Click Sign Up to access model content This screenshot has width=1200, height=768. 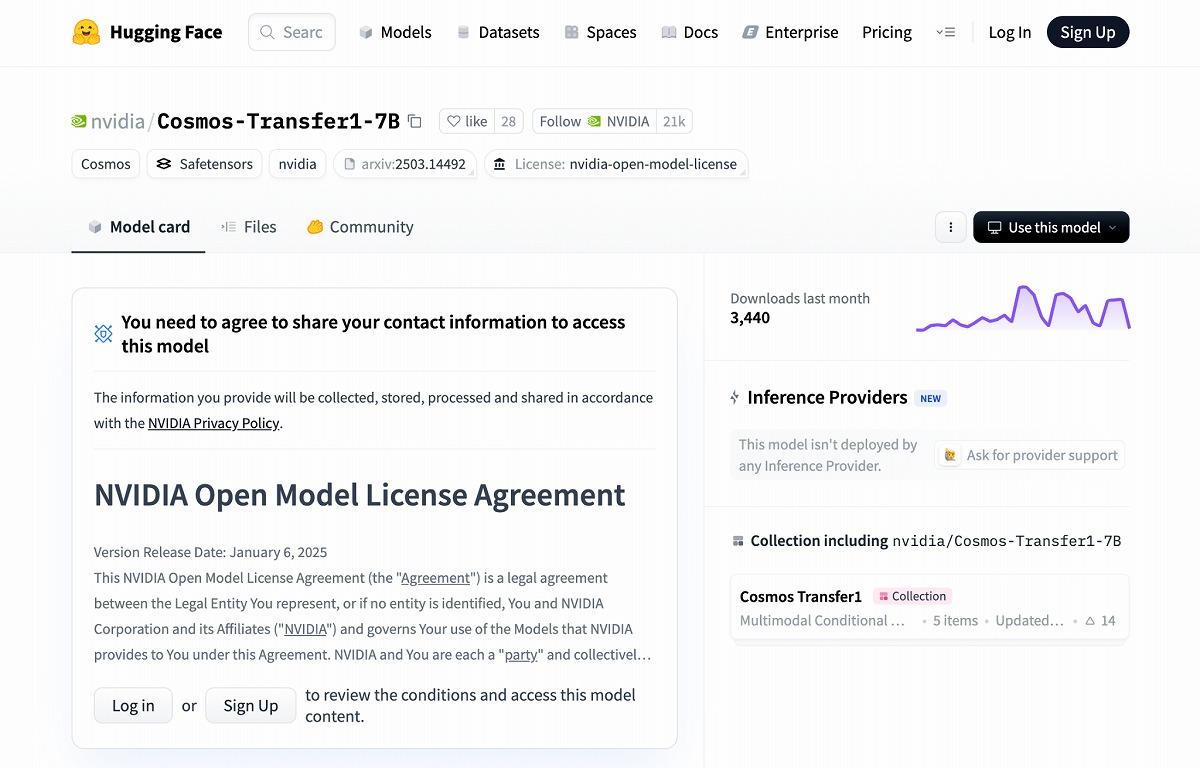pyautogui.click(x=251, y=705)
